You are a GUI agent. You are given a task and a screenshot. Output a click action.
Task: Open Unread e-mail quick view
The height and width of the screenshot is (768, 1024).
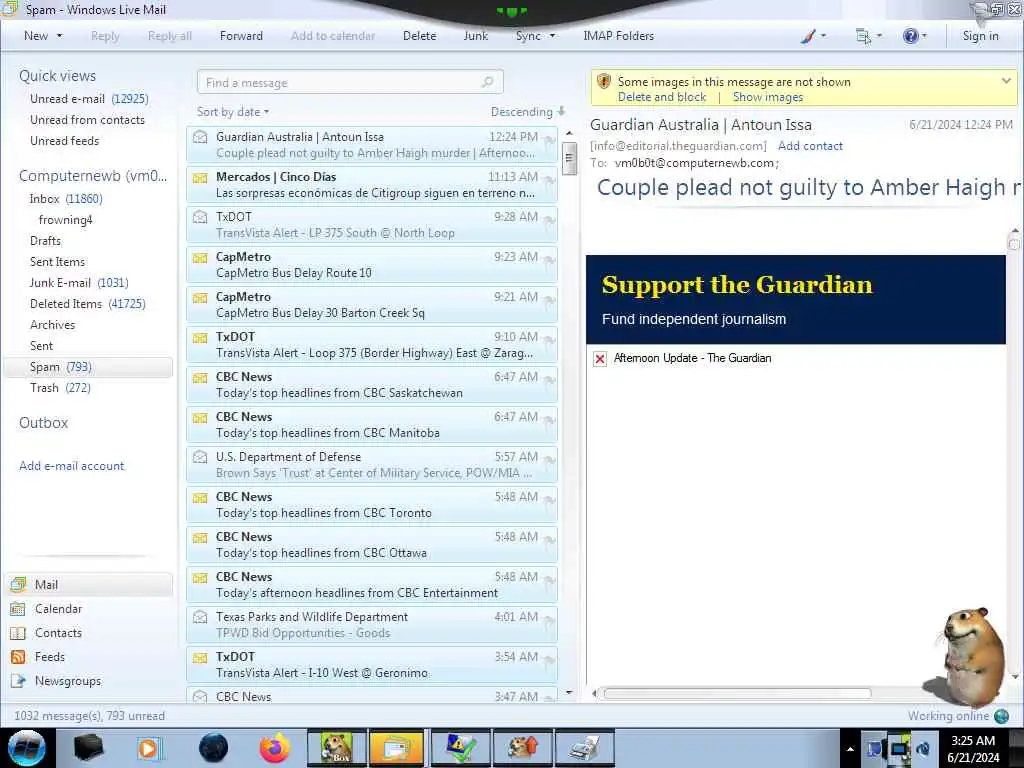point(89,99)
